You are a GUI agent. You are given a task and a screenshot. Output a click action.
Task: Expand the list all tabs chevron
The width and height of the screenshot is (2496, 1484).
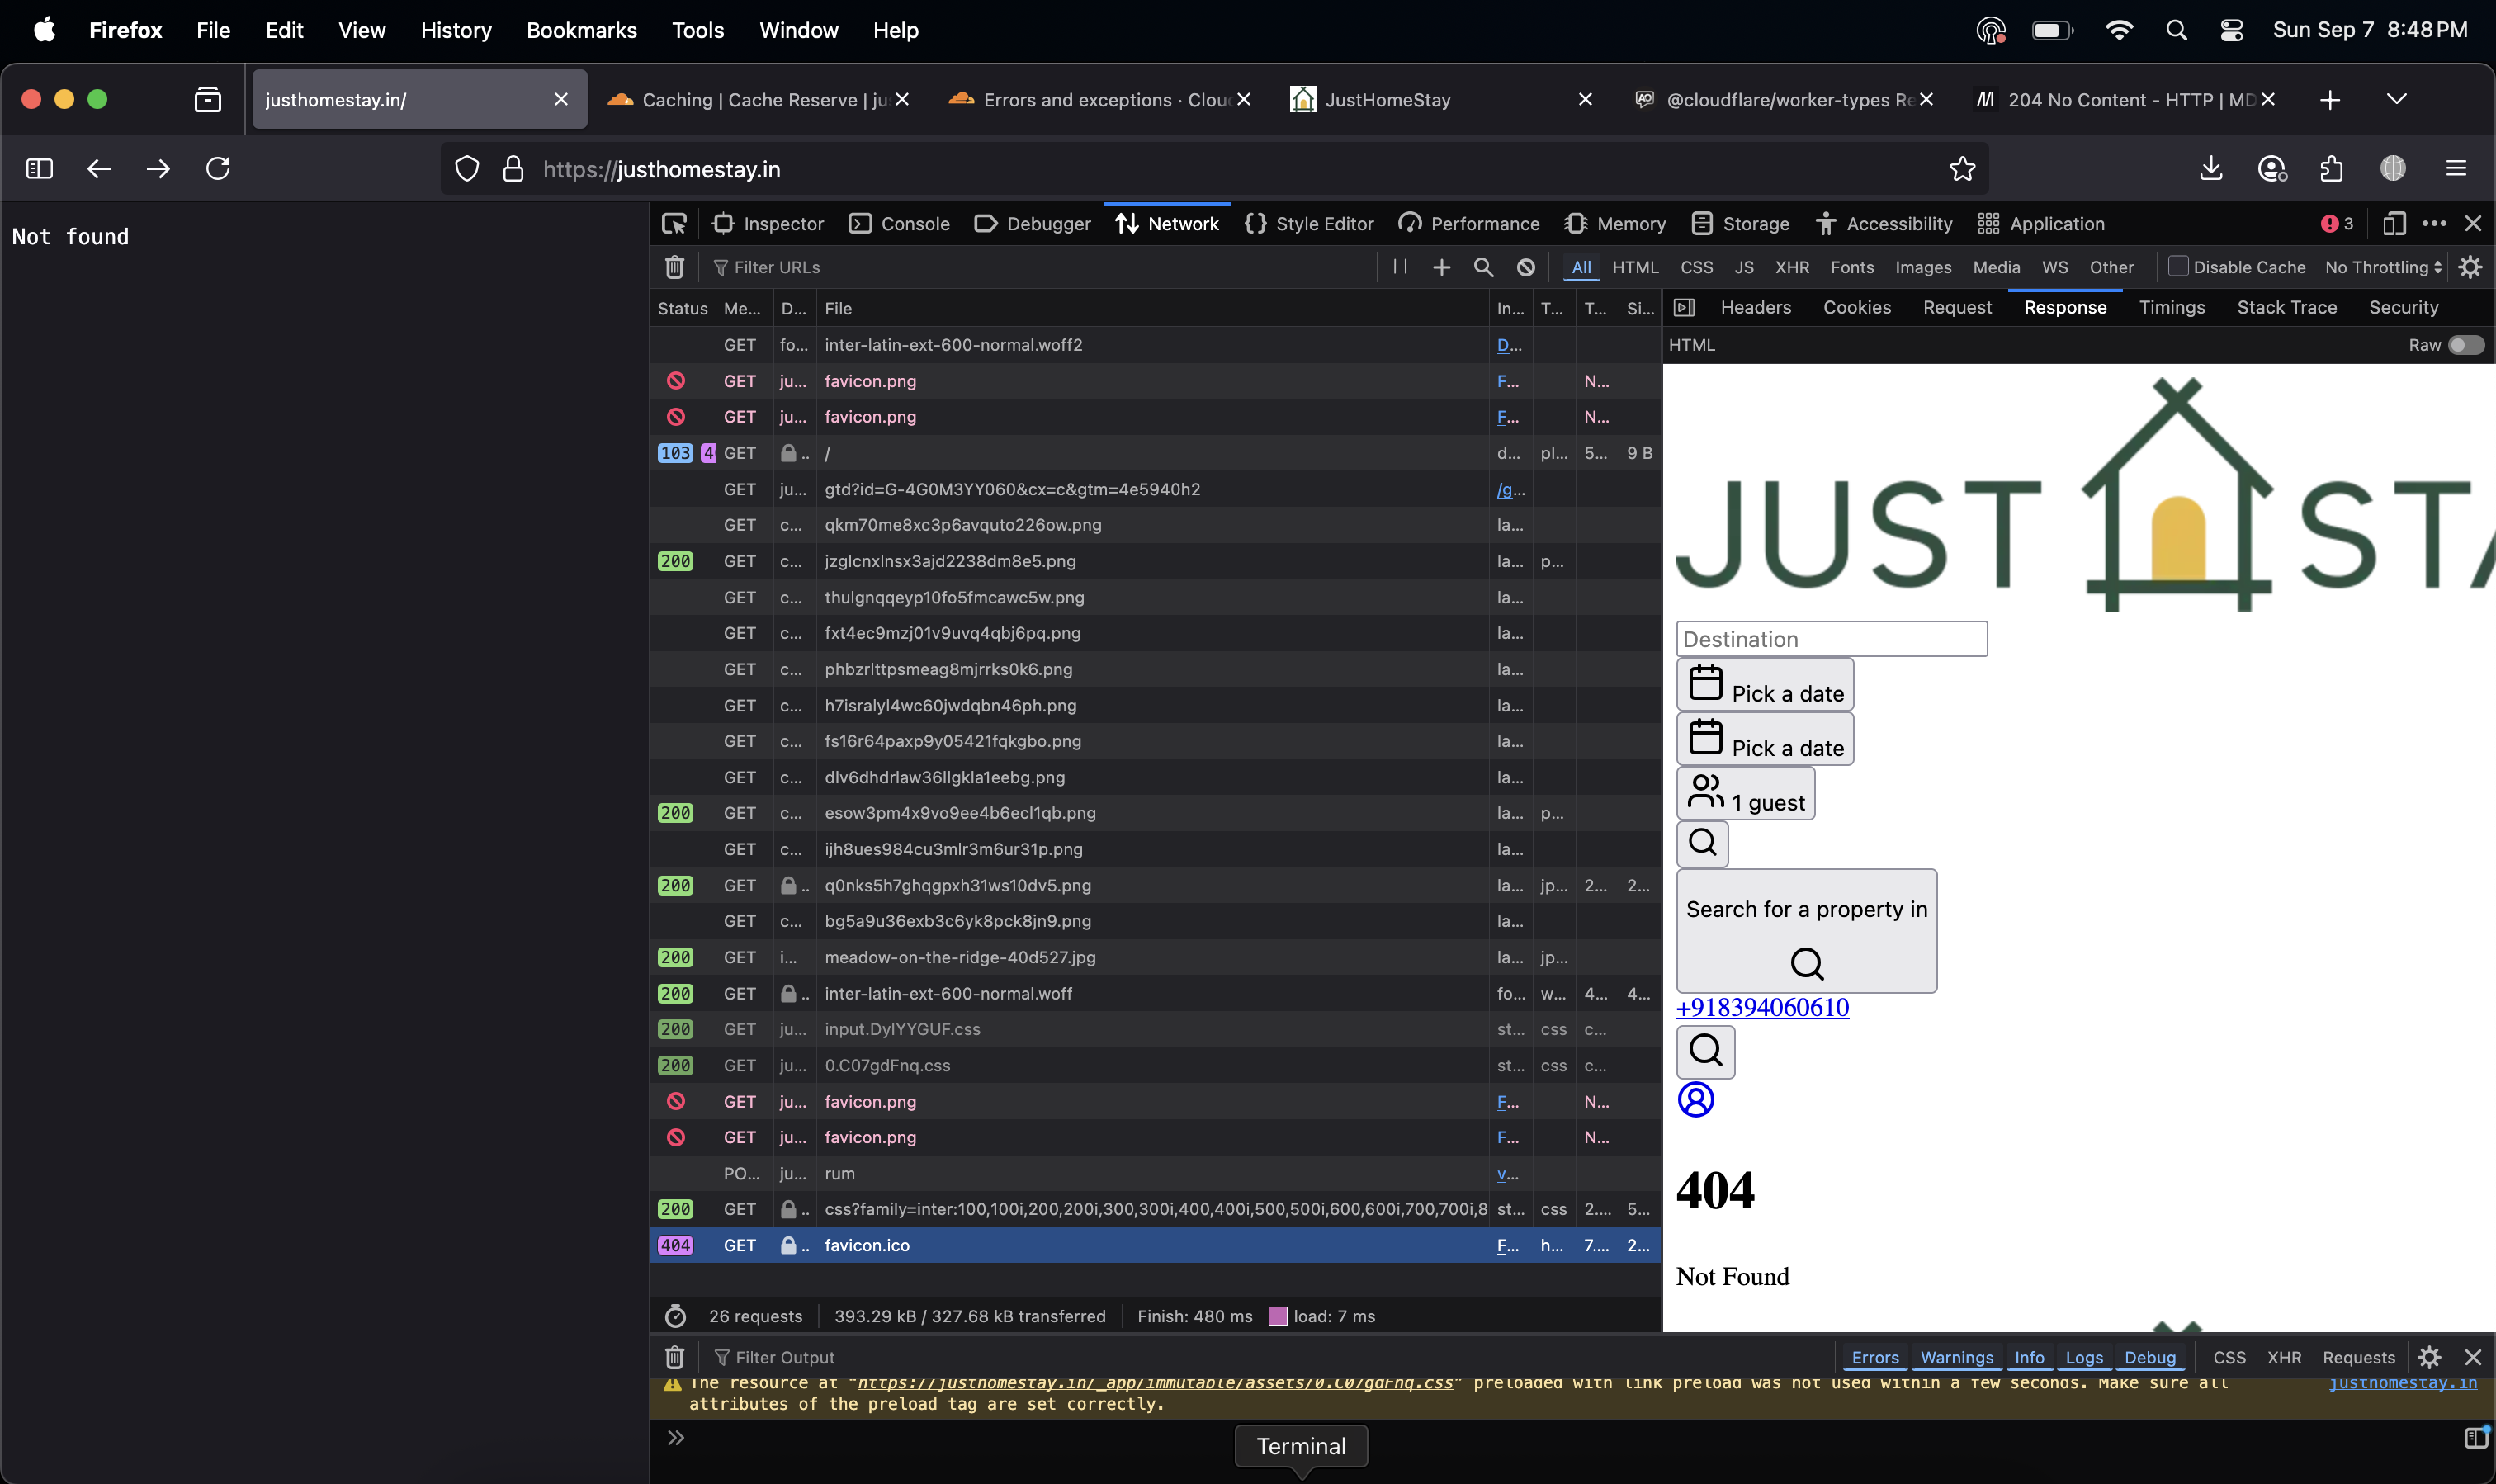click(2396, 99)
